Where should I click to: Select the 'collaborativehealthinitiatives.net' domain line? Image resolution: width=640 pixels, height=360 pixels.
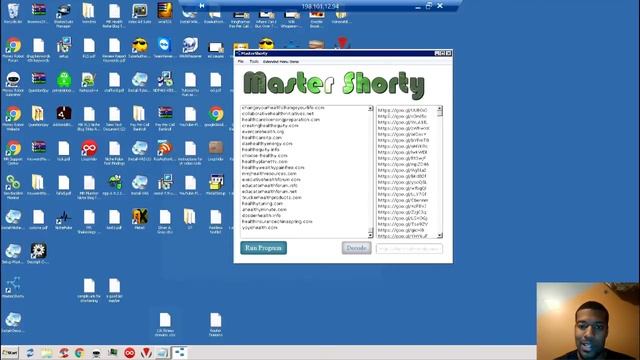click(278, 114)
